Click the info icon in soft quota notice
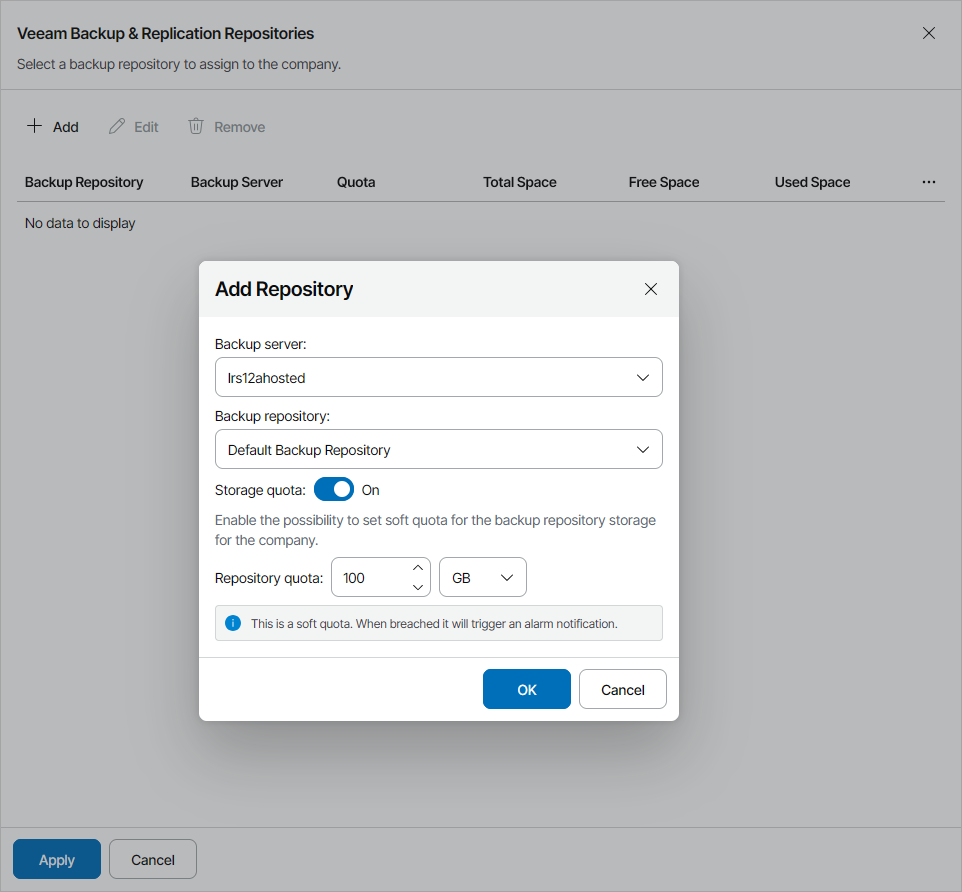962x892 pixels. [x=233, y=623]
